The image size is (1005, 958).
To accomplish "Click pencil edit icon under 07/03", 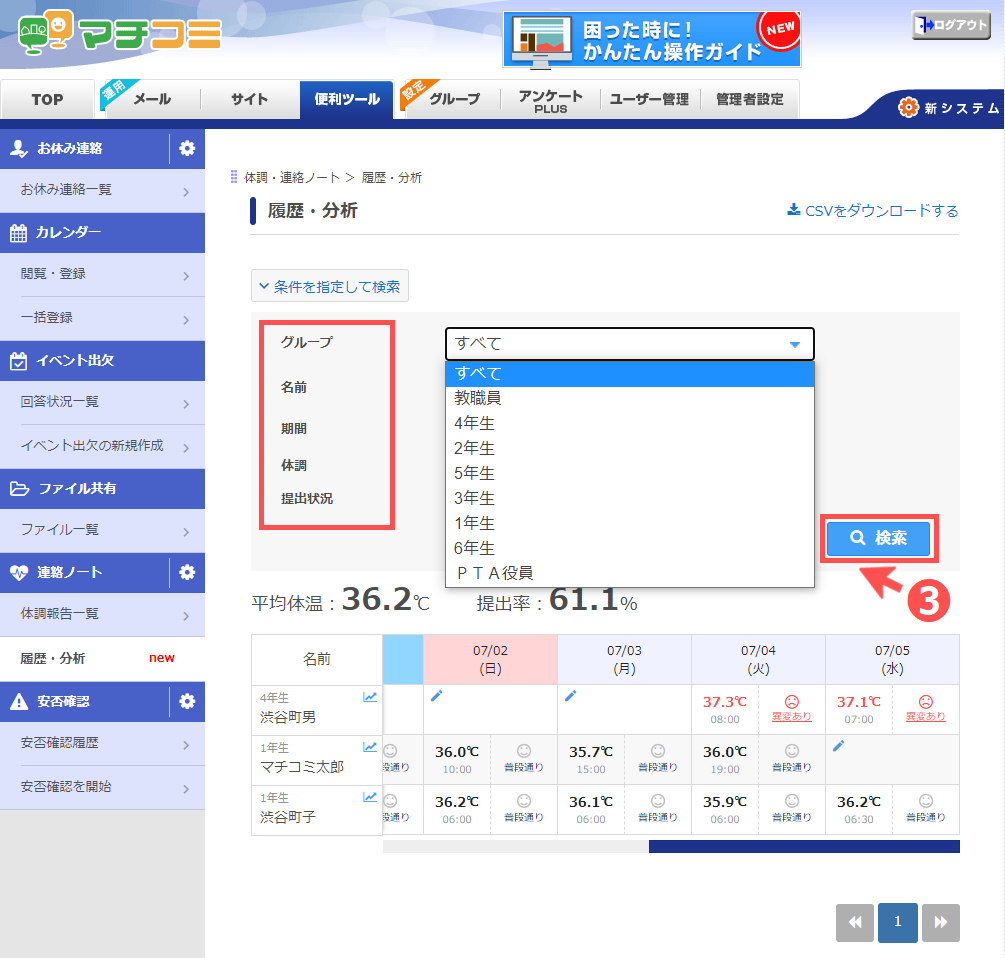I will (570, 696).
